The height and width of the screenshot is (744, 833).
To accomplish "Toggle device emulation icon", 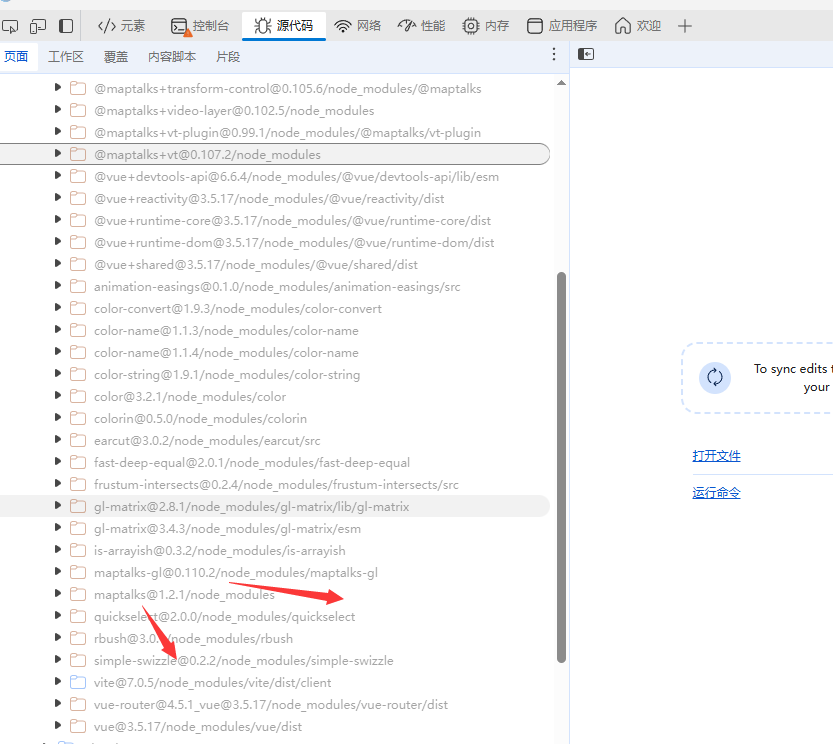I will coord(38,26).
